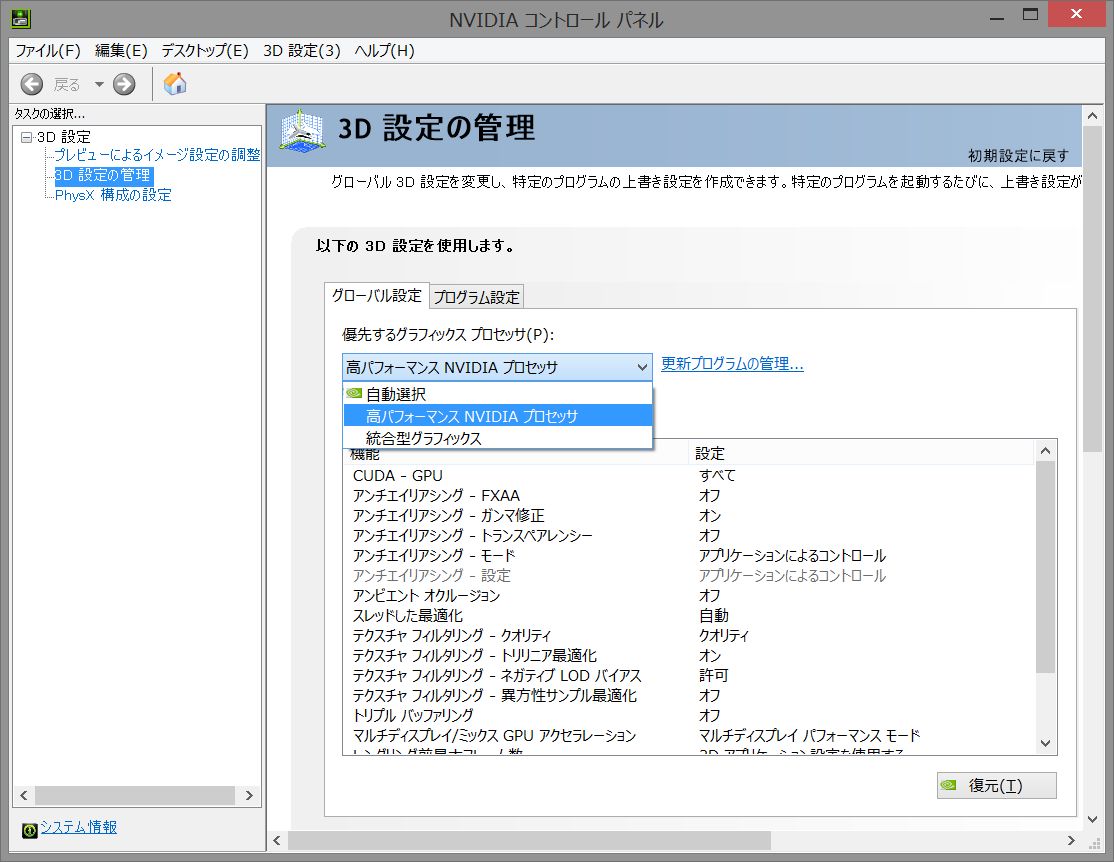
Task: Select トリプル バッファリング row
Action: point(688,715)
